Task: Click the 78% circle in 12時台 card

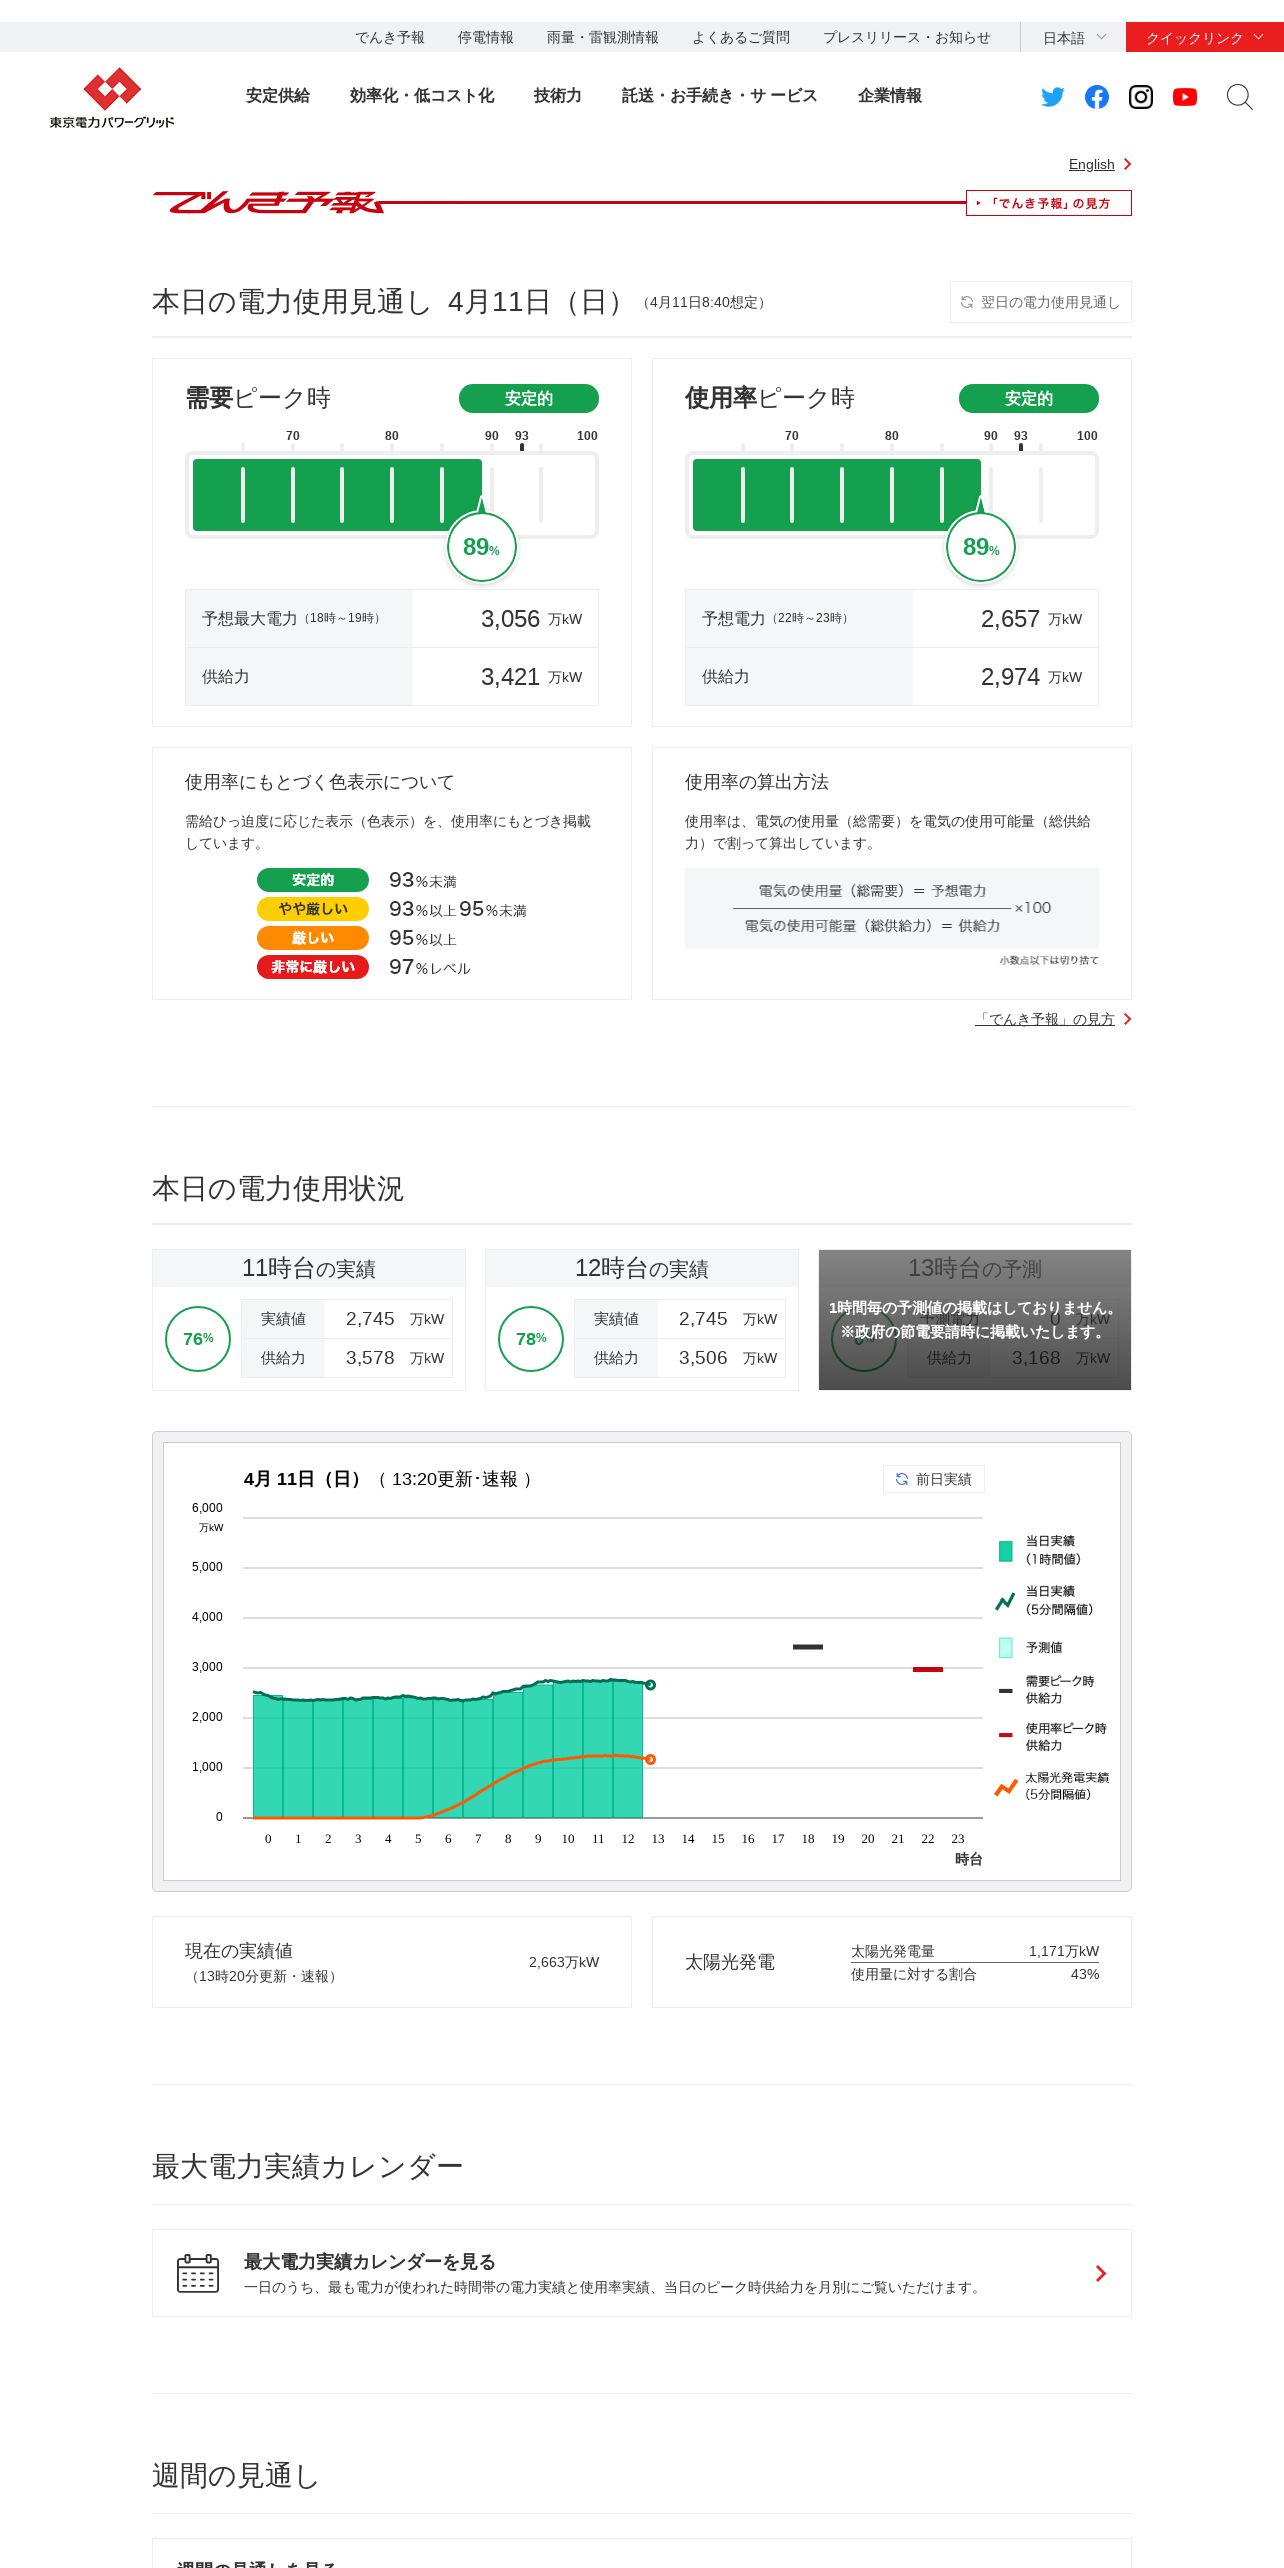Action: (531, 1339)
